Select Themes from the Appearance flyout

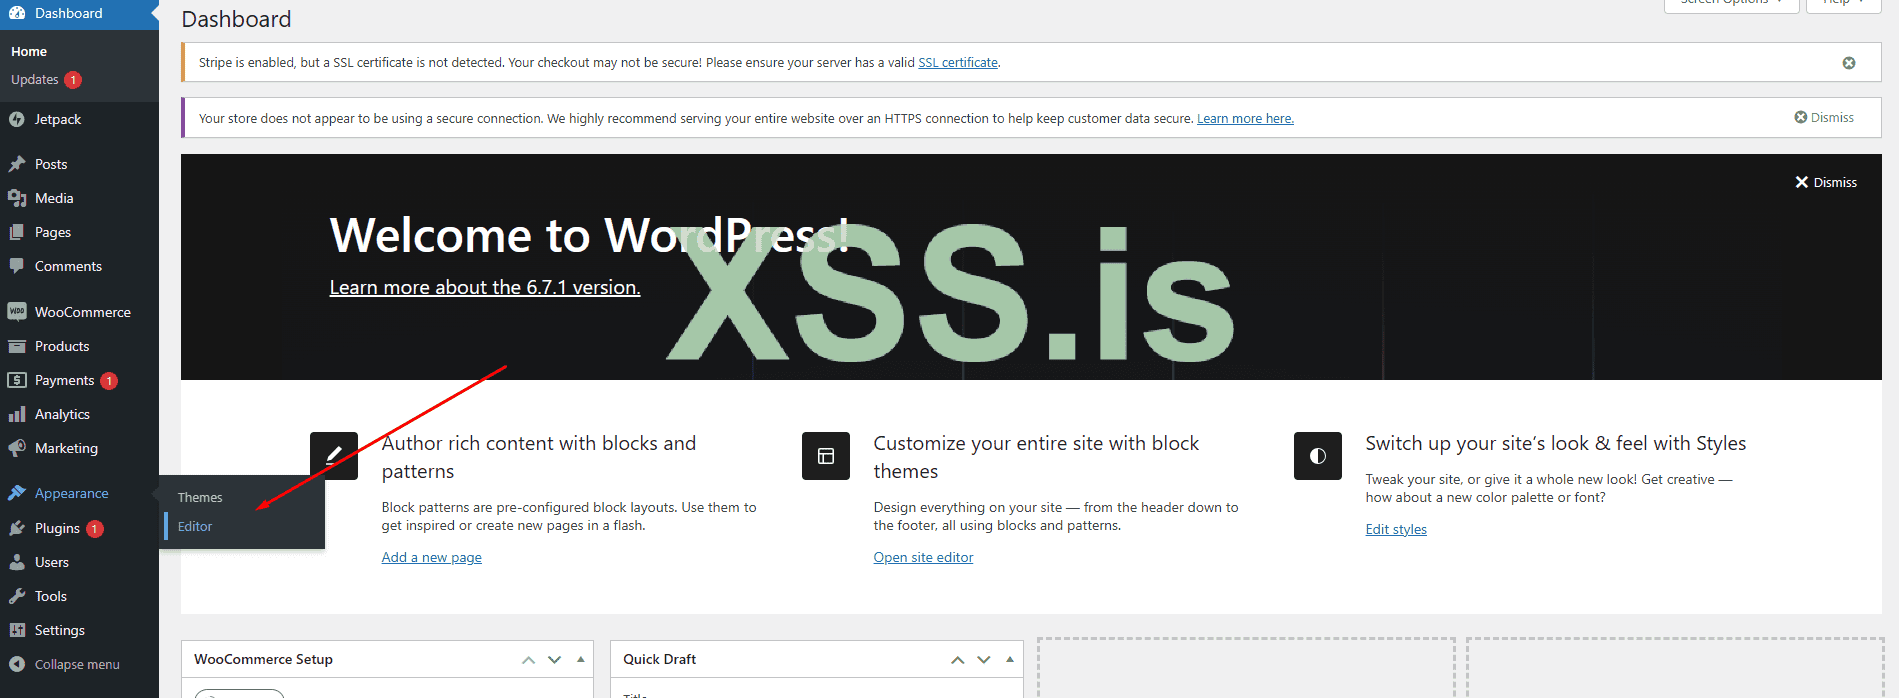(200, 497)
